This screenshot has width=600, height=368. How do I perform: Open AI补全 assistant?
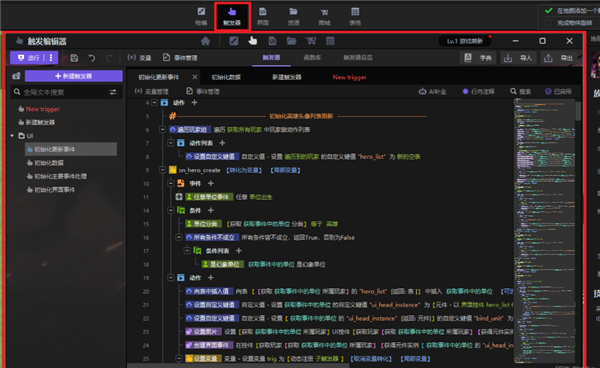(x=432, y=91)
